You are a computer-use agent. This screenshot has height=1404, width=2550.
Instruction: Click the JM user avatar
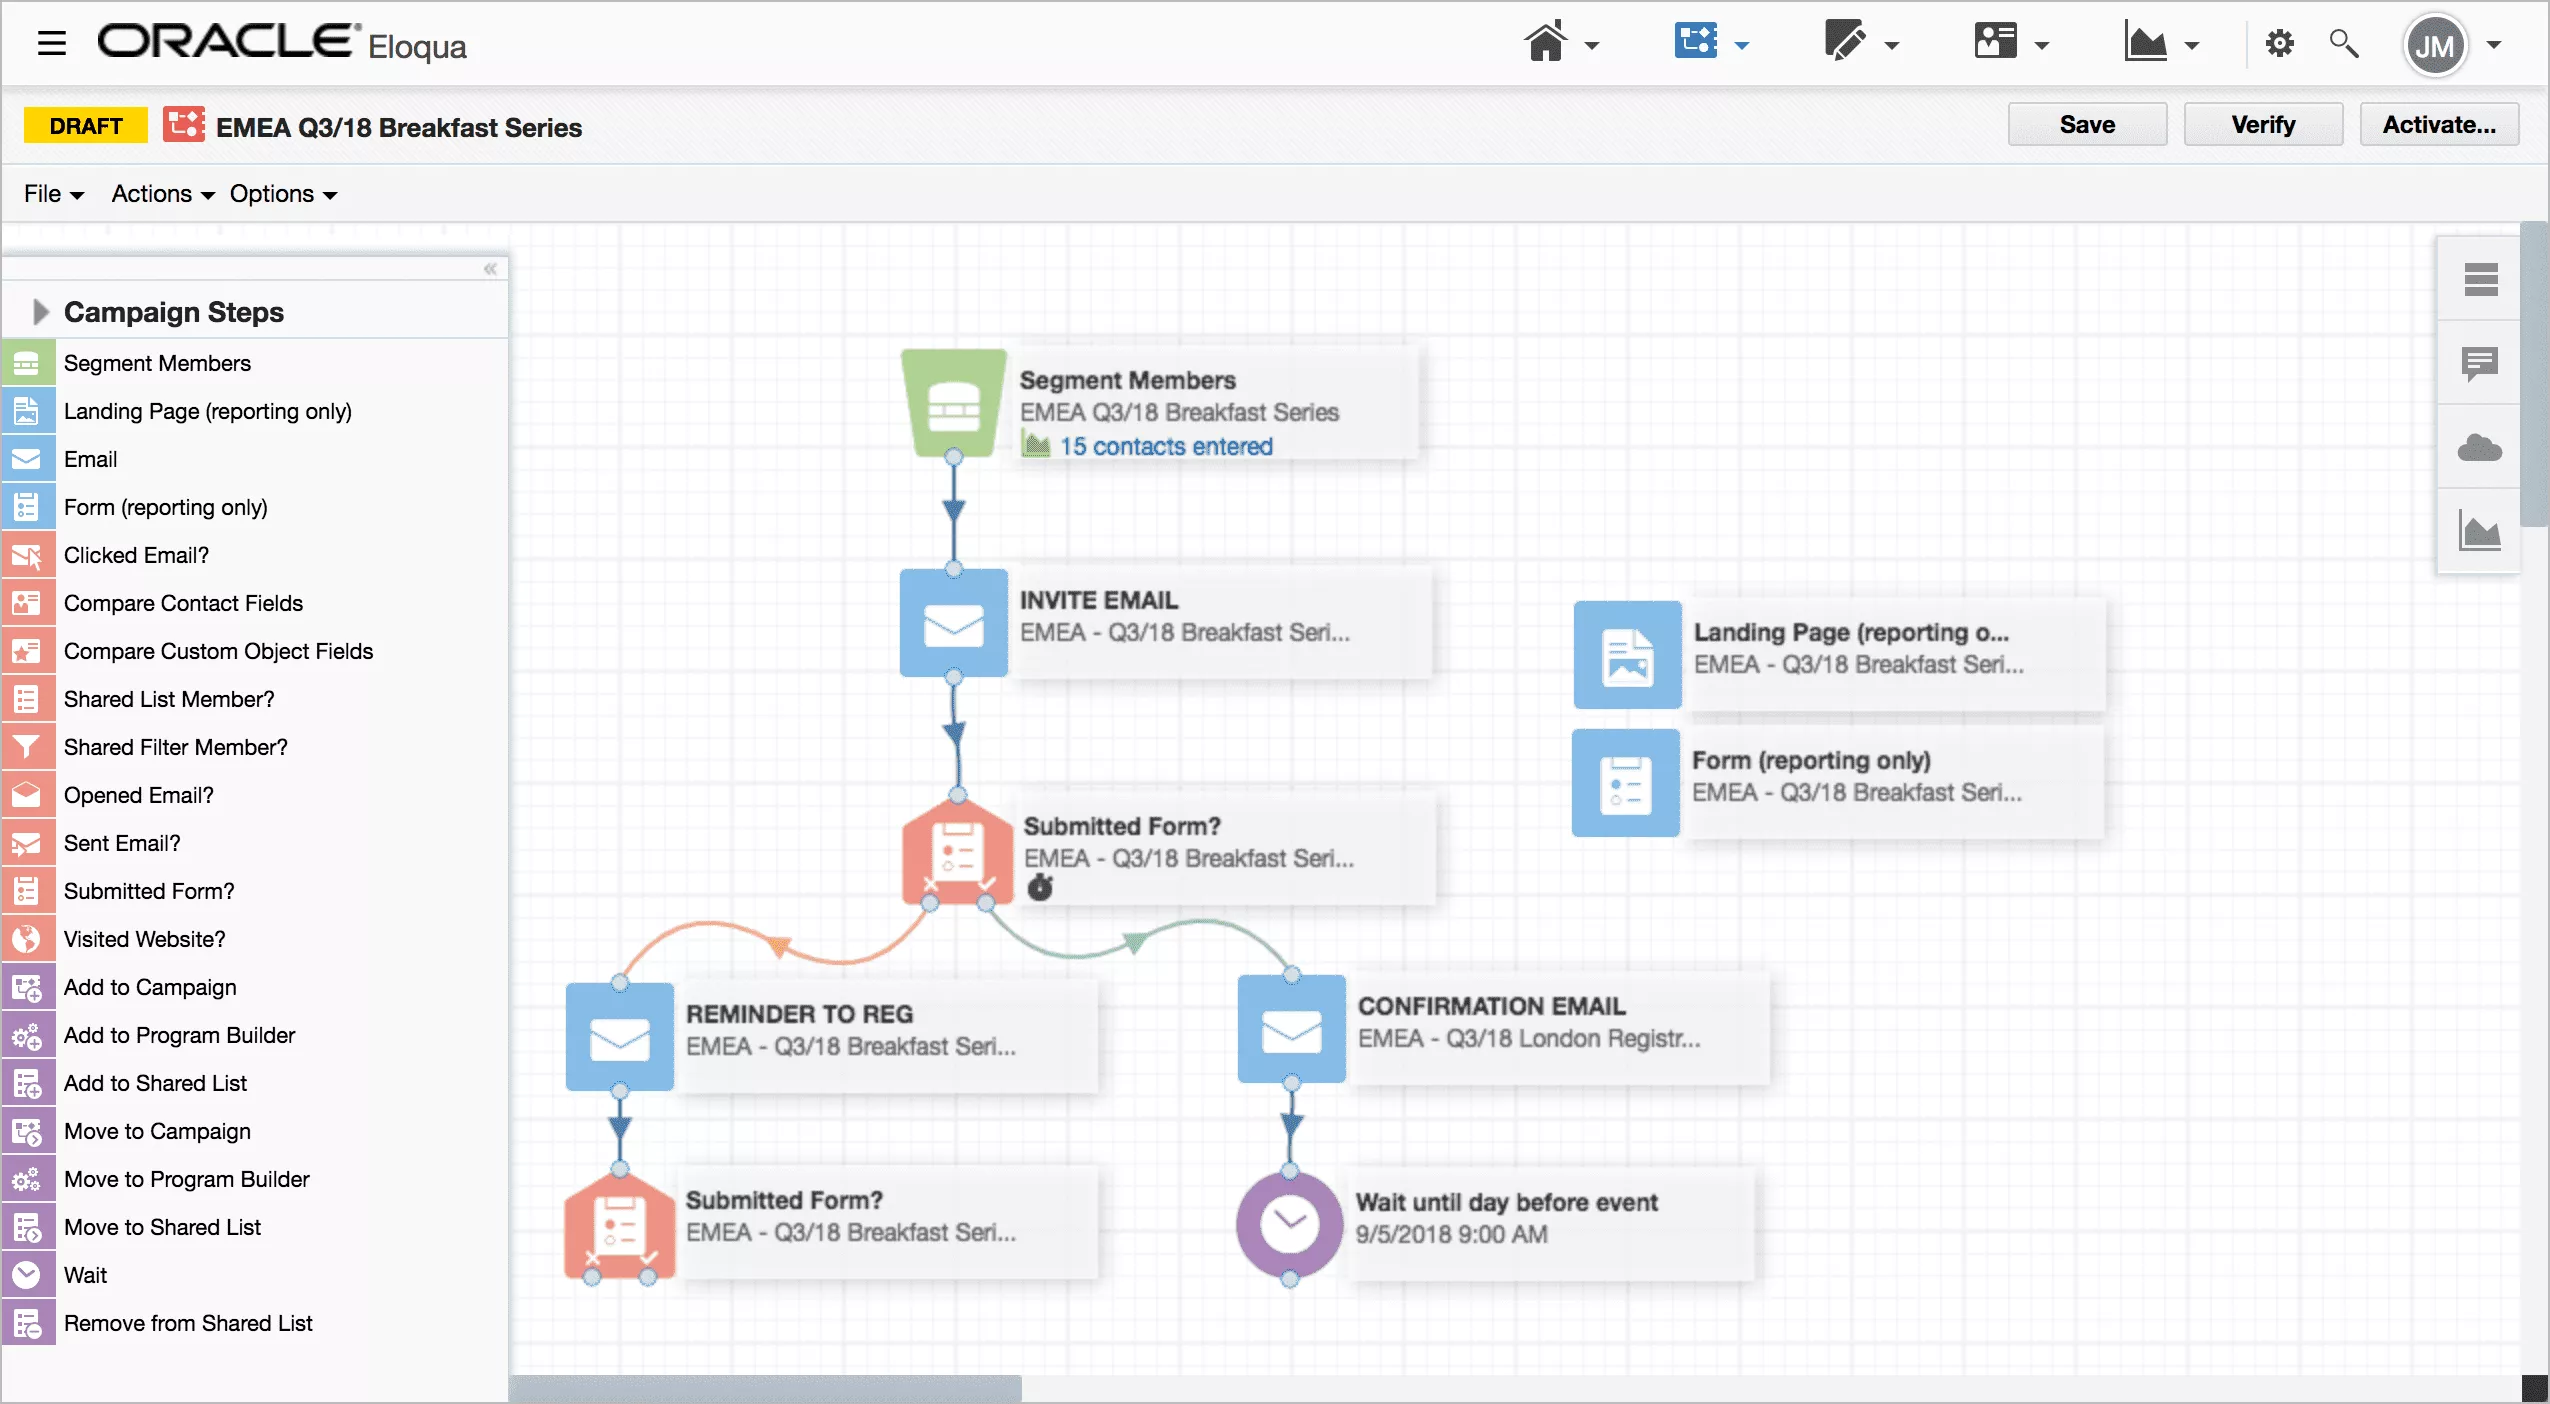(x=2435, y=45)
